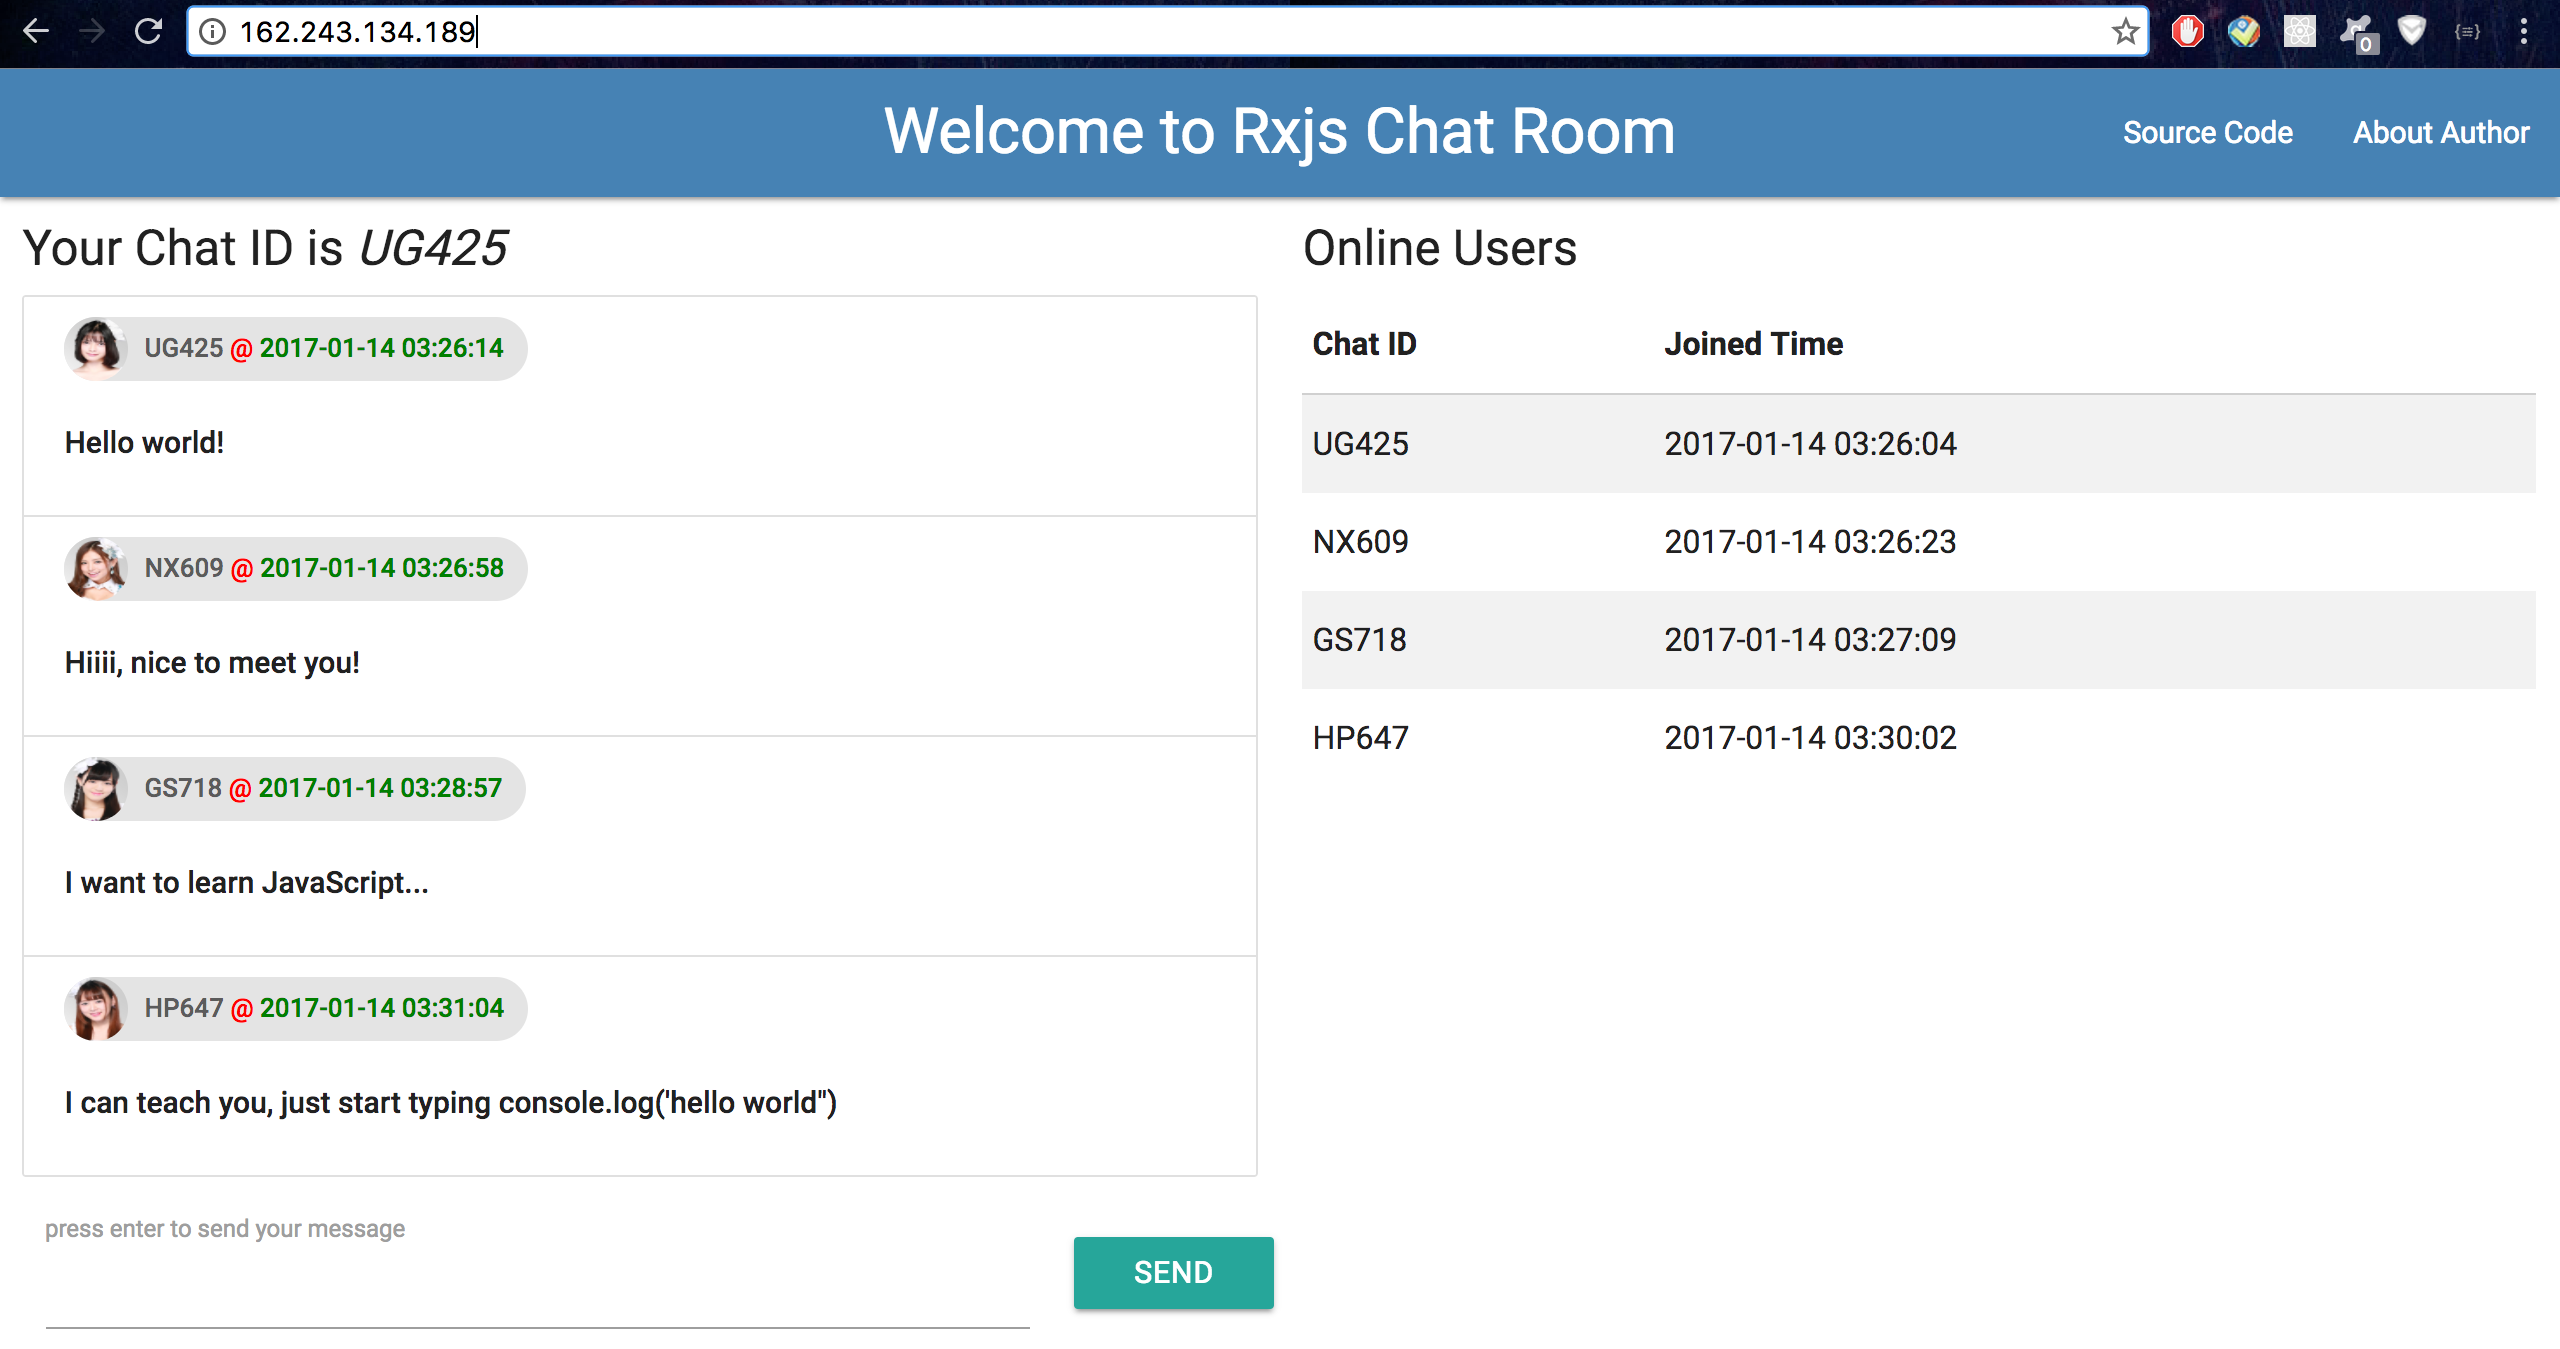Click the colorful checkmark extension icon
This screenshot has width=2560, height=1349.
[x=2243, y=32]
